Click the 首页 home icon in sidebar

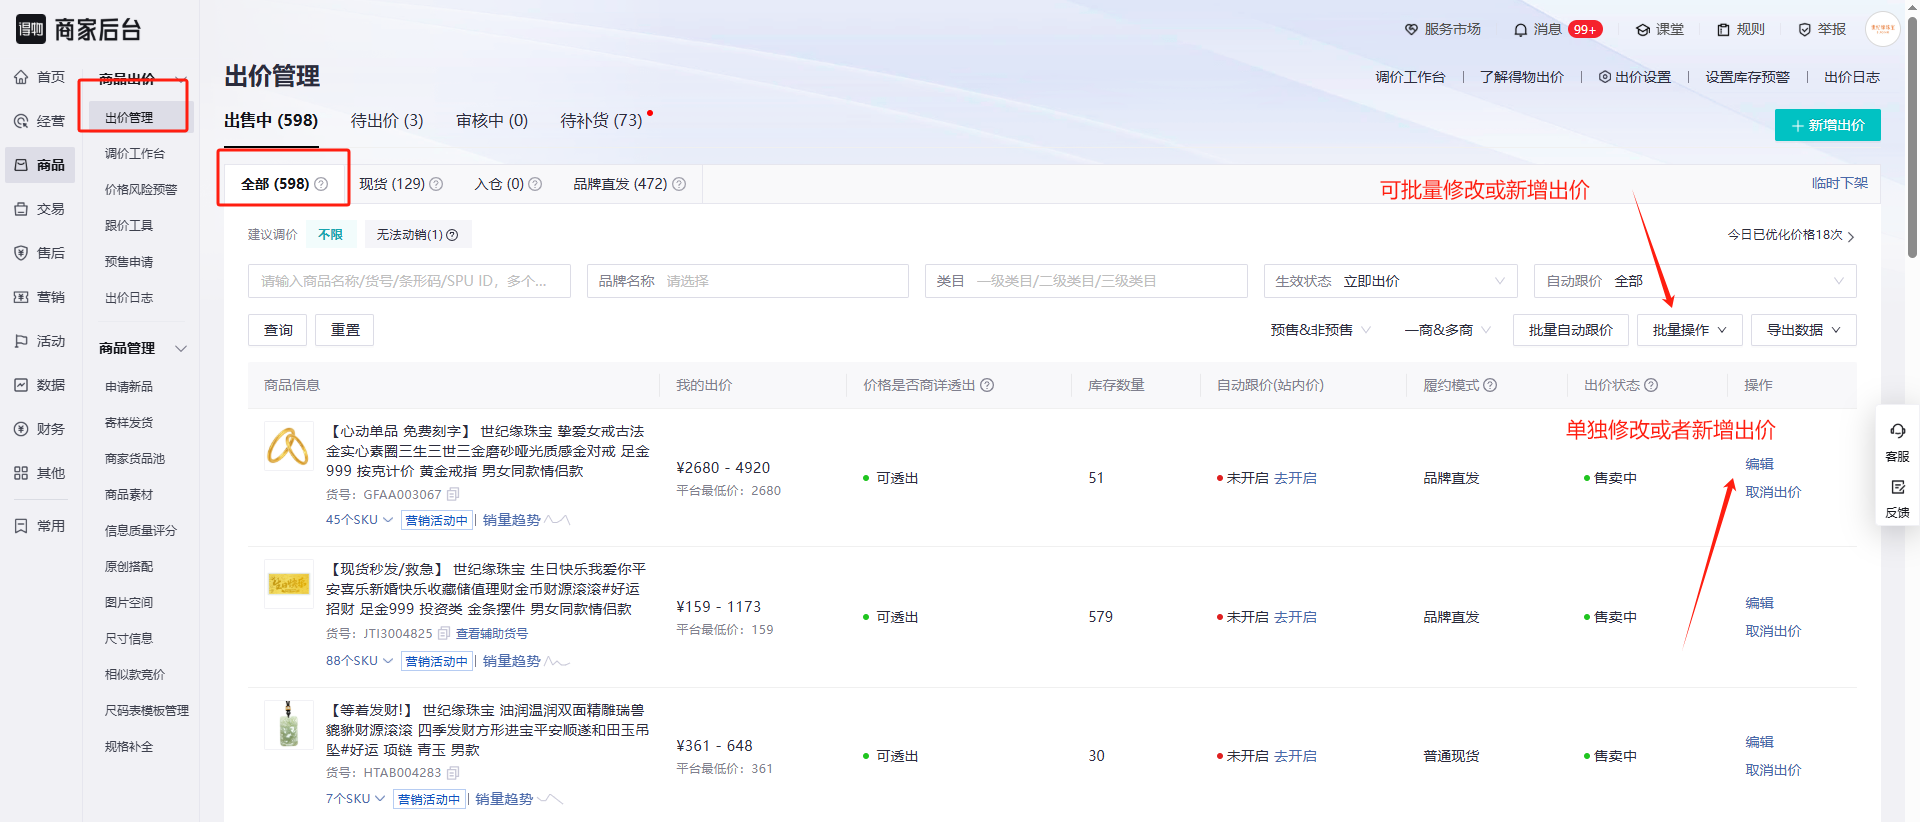(x=21, y=77)
